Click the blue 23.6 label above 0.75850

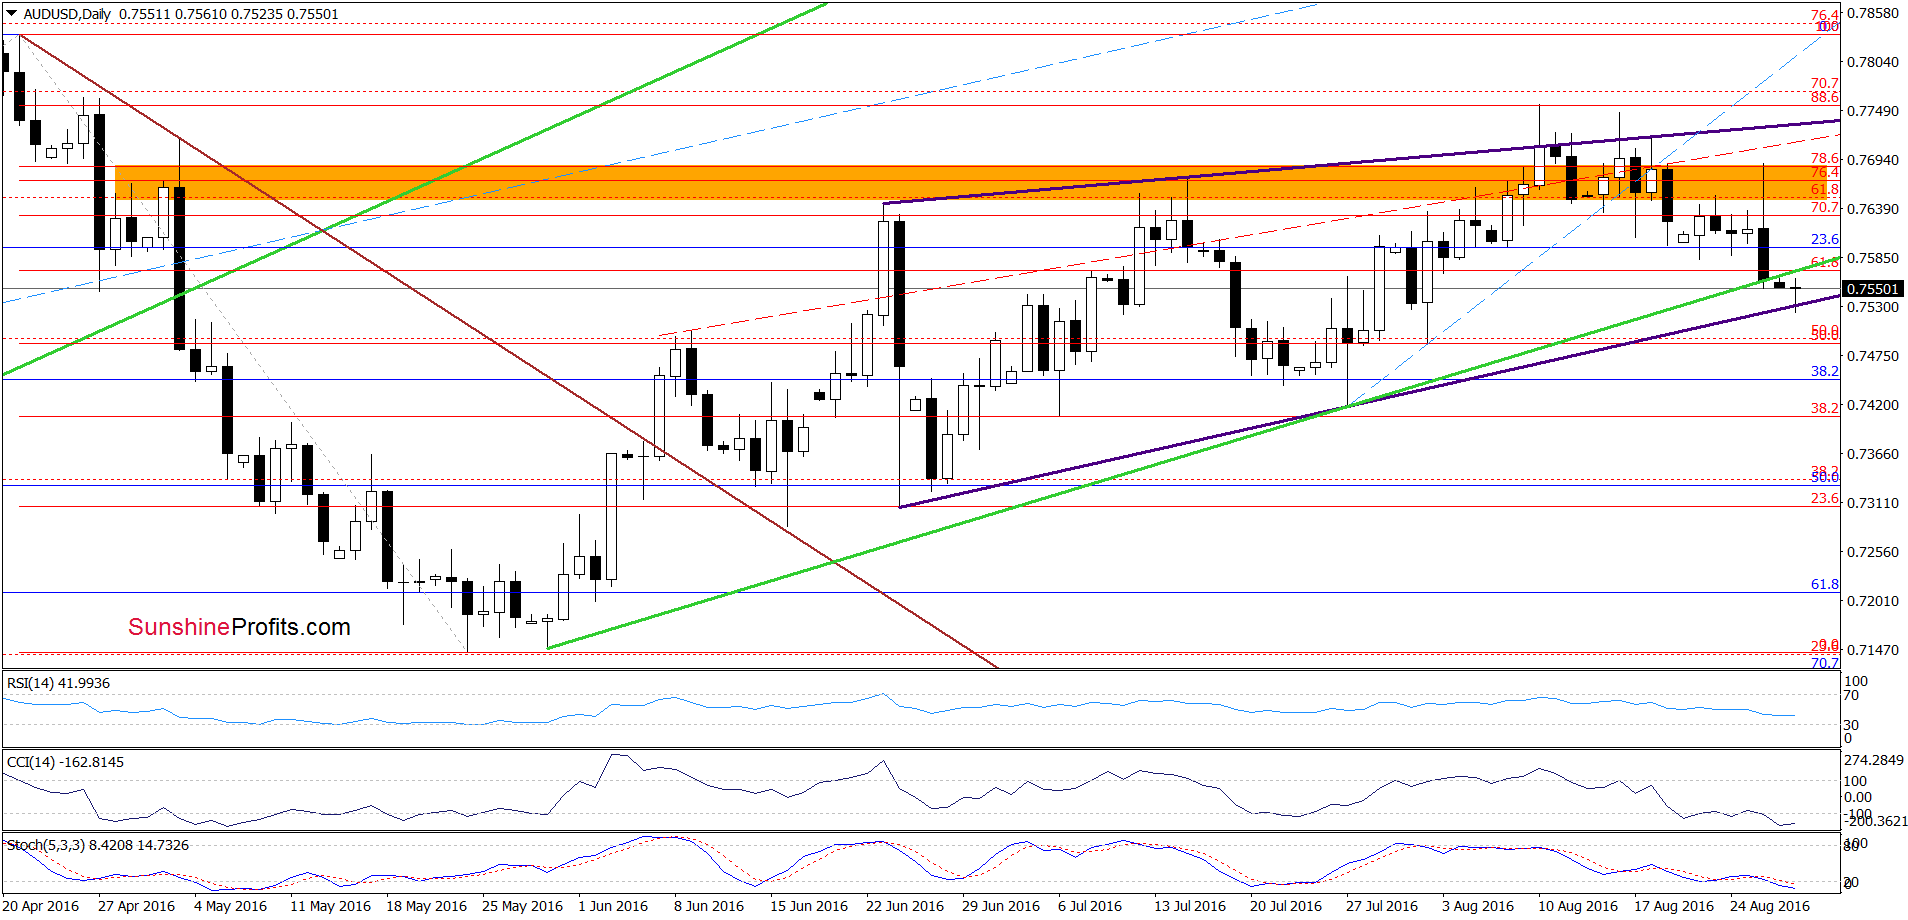(x=1825, y=239)
